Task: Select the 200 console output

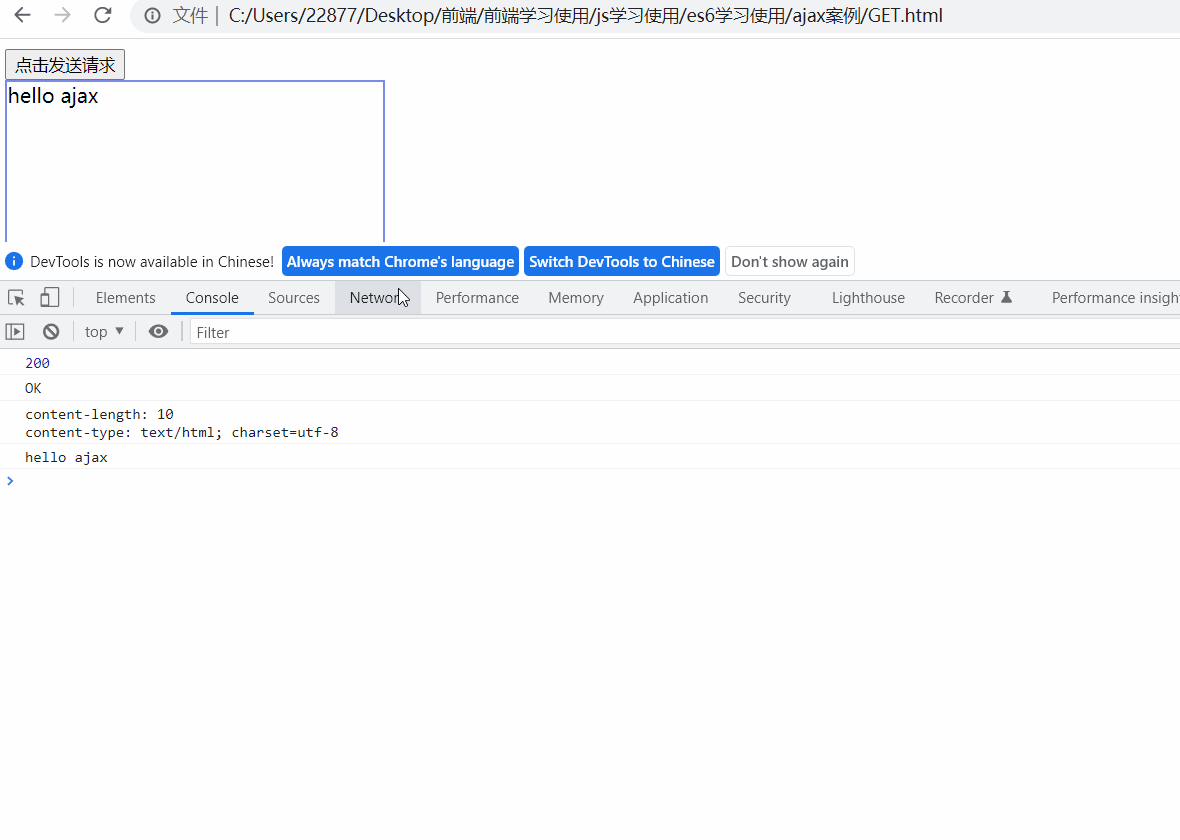Action: pyautogui.click(x=38, y=363)
